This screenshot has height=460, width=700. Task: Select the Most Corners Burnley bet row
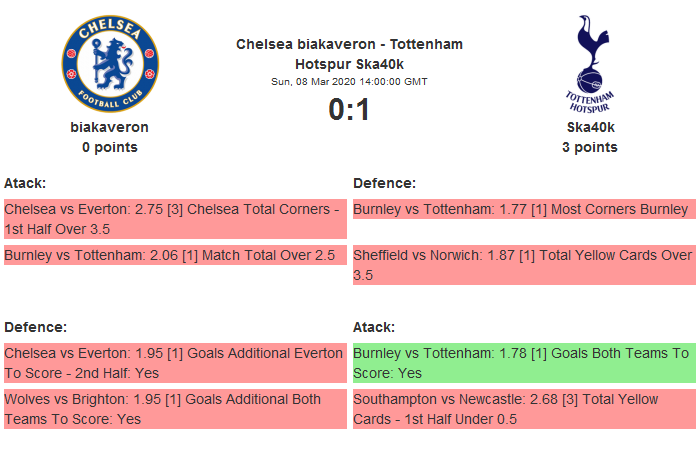(524, 209)
